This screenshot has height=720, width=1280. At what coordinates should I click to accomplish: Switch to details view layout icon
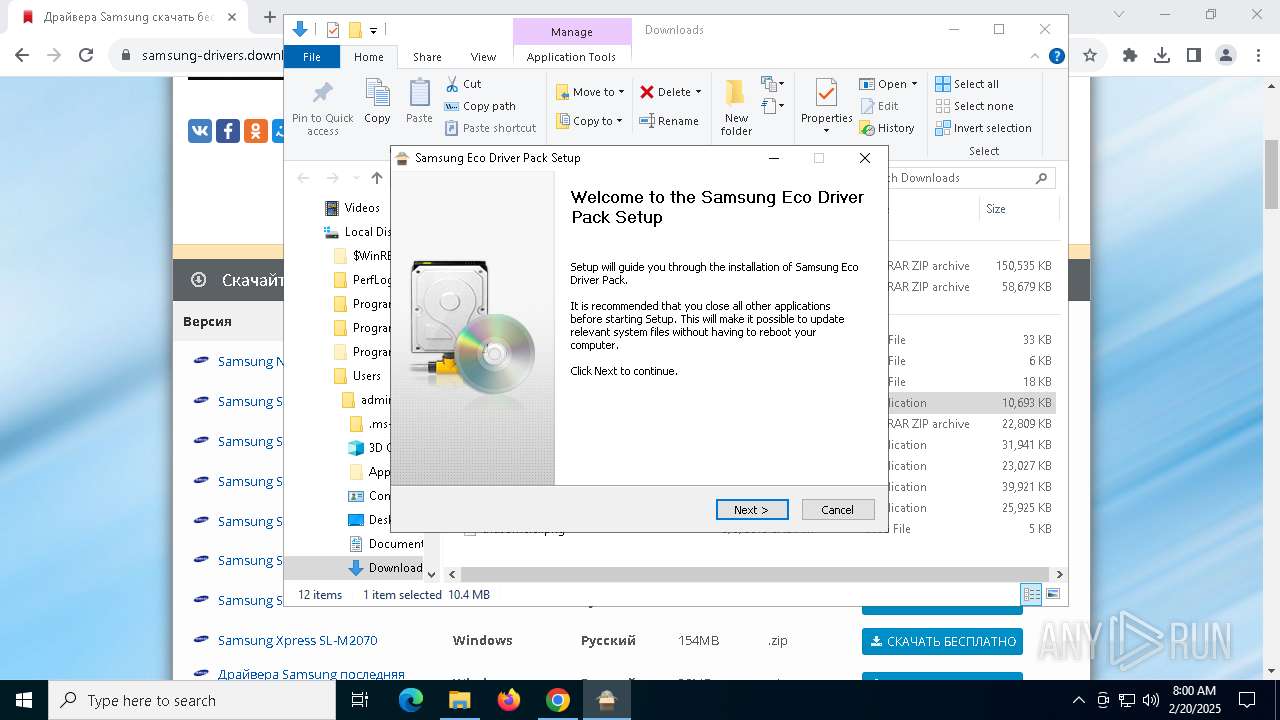(1032, 594)
